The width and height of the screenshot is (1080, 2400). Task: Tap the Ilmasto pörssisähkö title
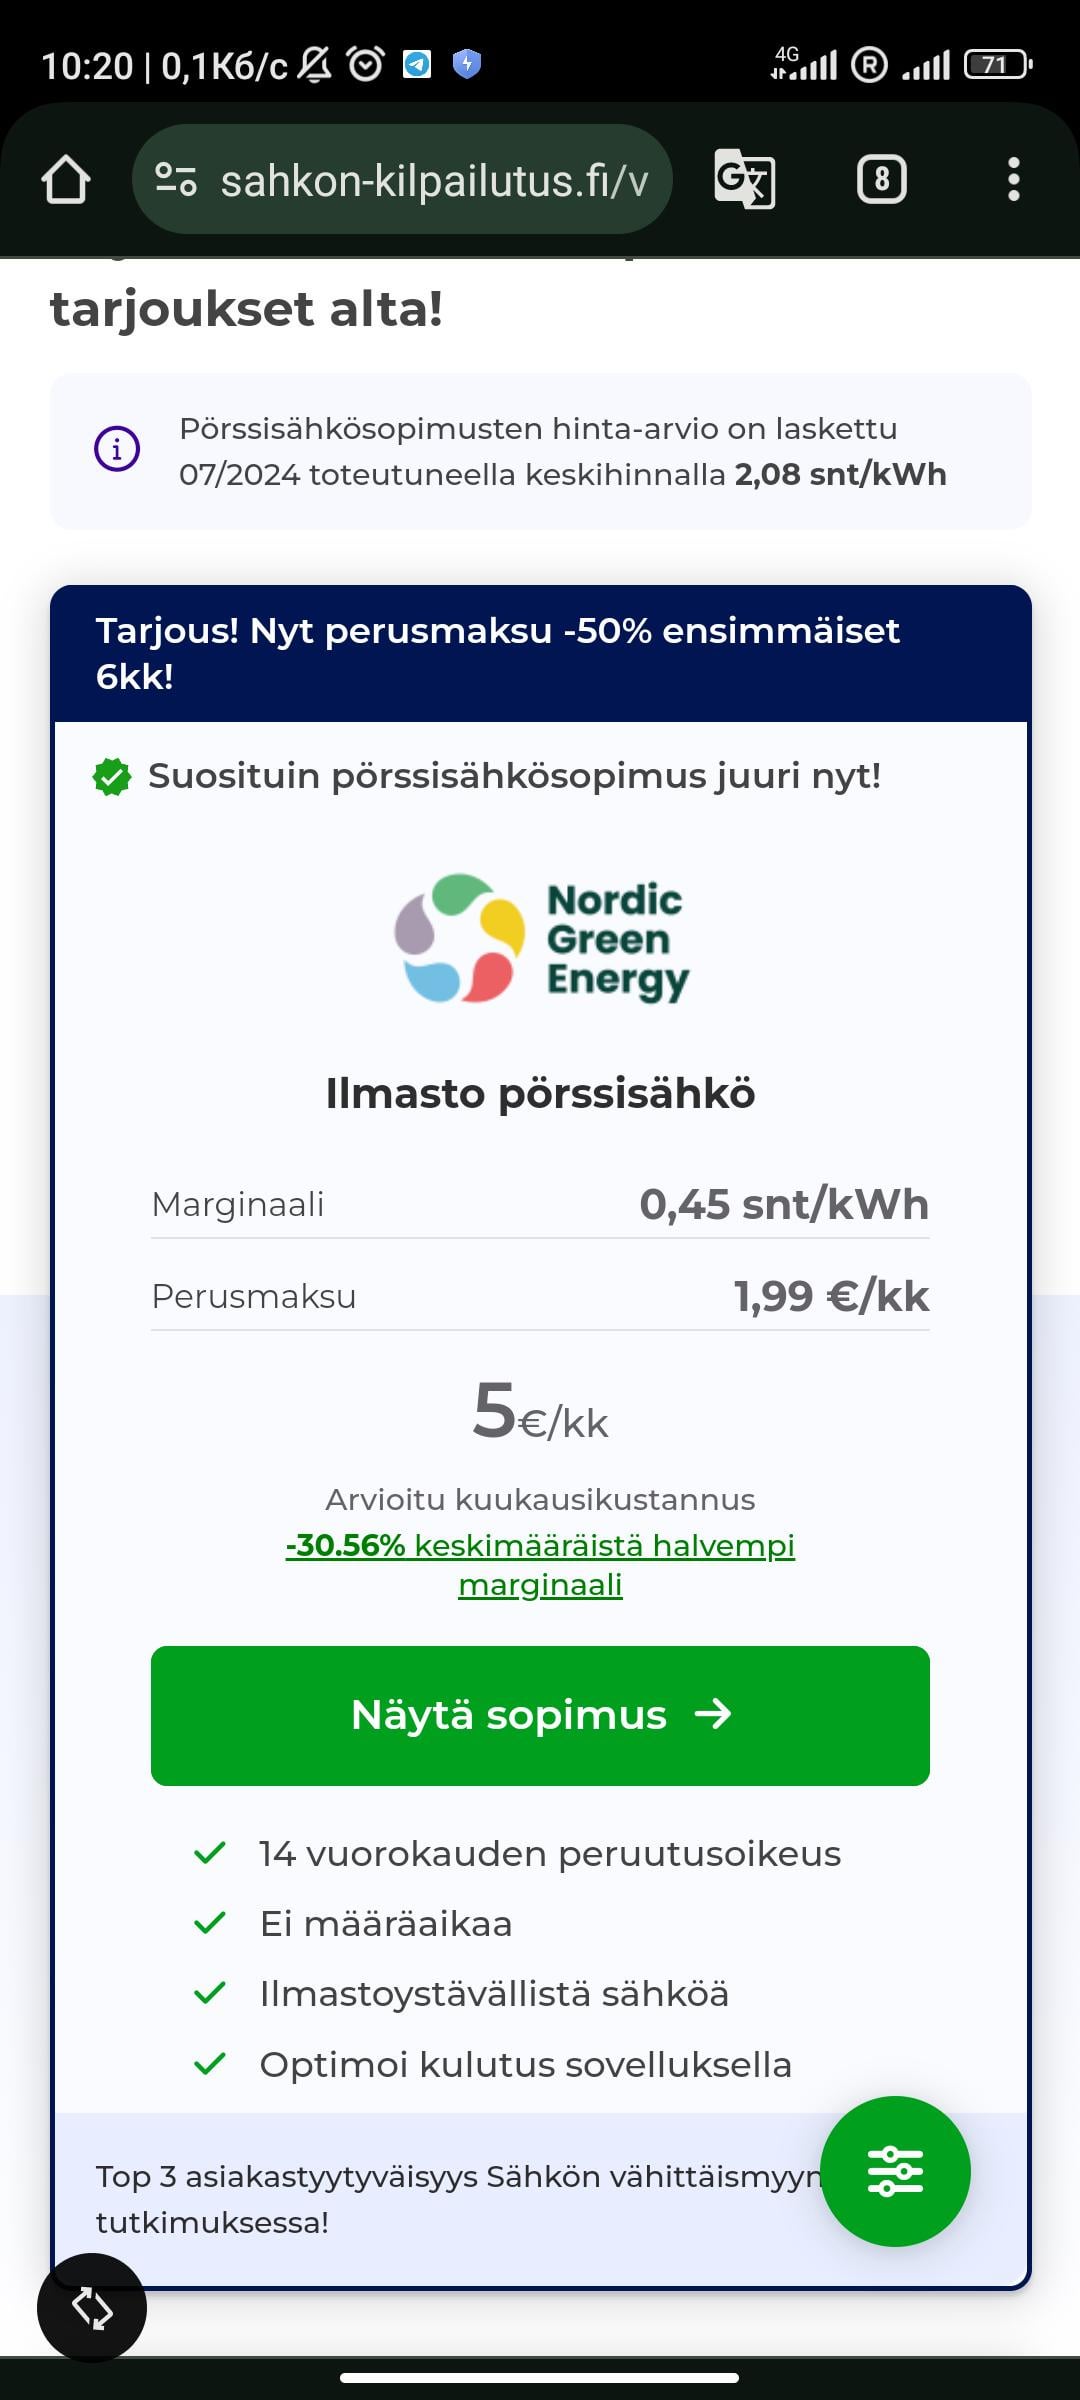[x=540, y=1093]
